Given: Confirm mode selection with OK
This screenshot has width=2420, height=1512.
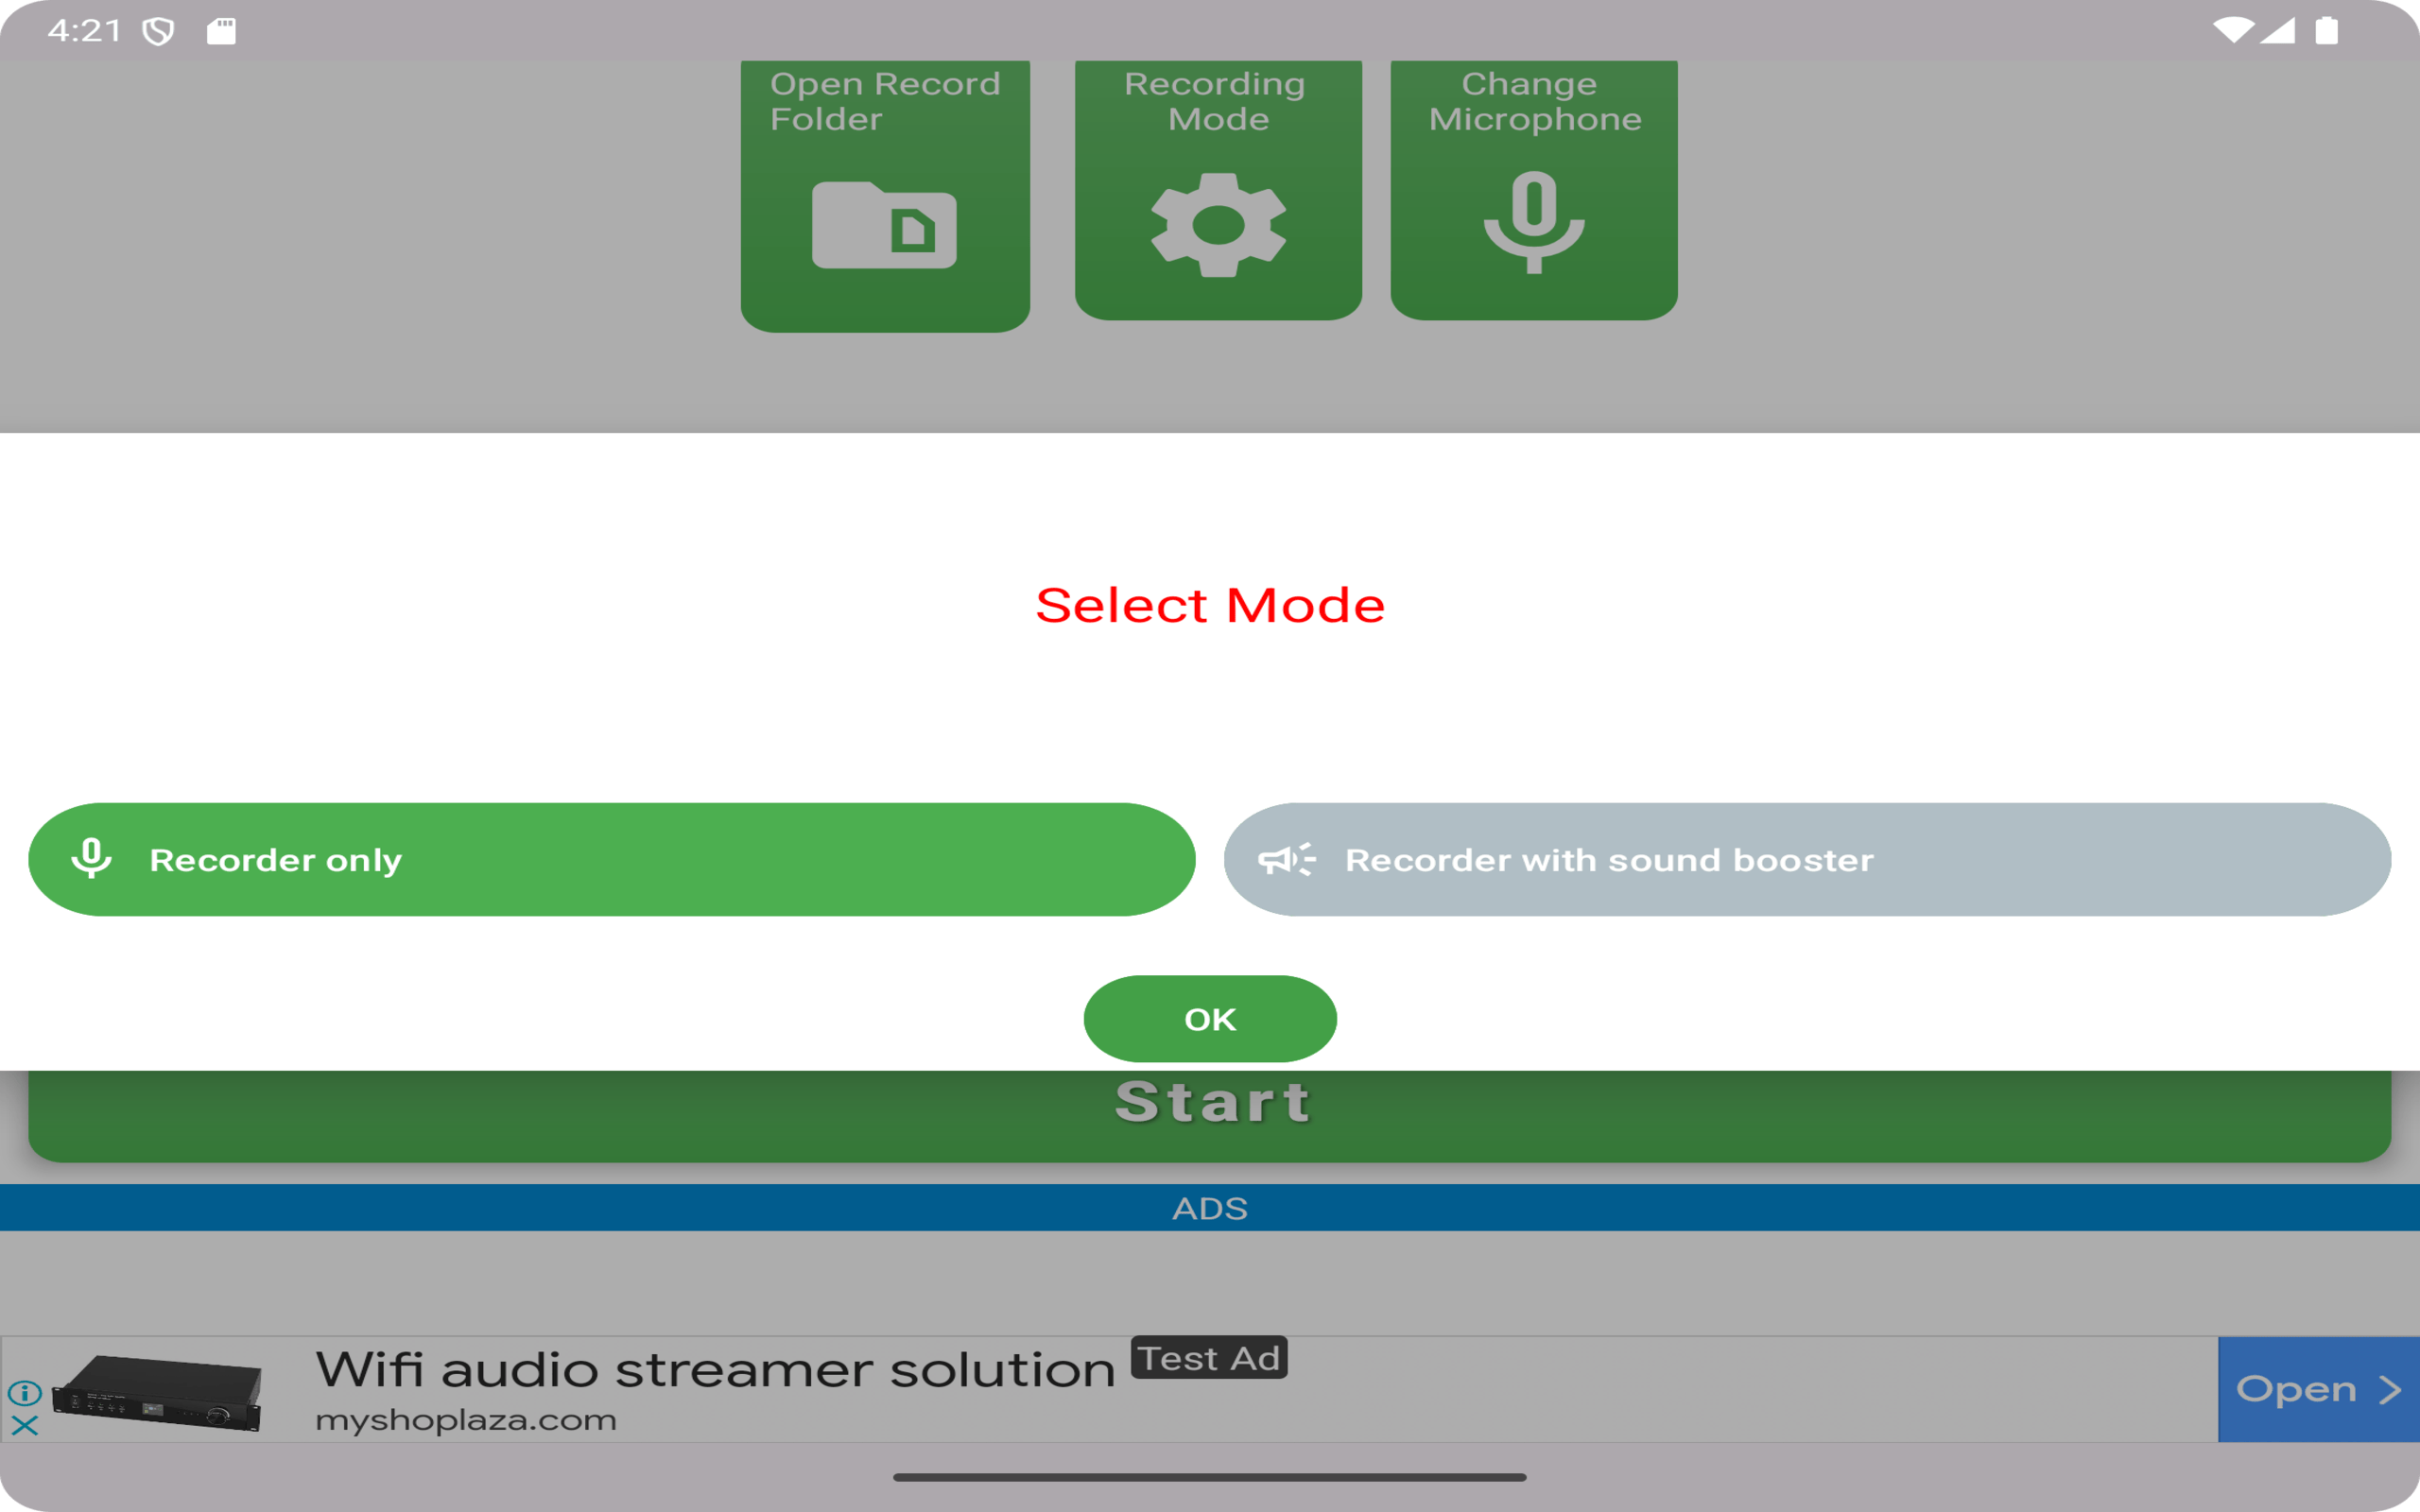Looking at the screenshot, I should (x=1210, y=1019).
